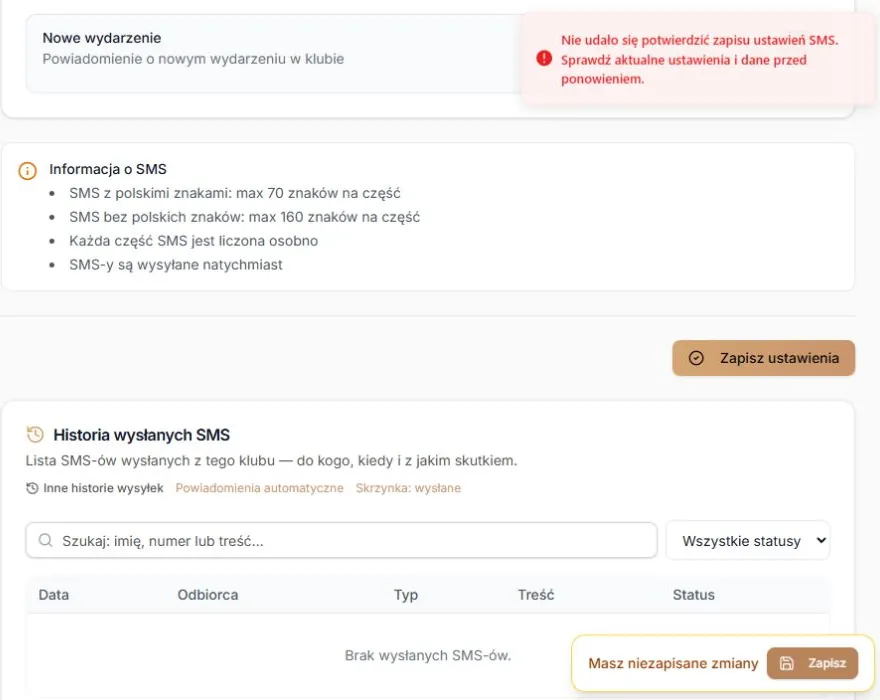Click the red error alert icon
This screenshot has width=880, height=700.
[x=544, y=58]
